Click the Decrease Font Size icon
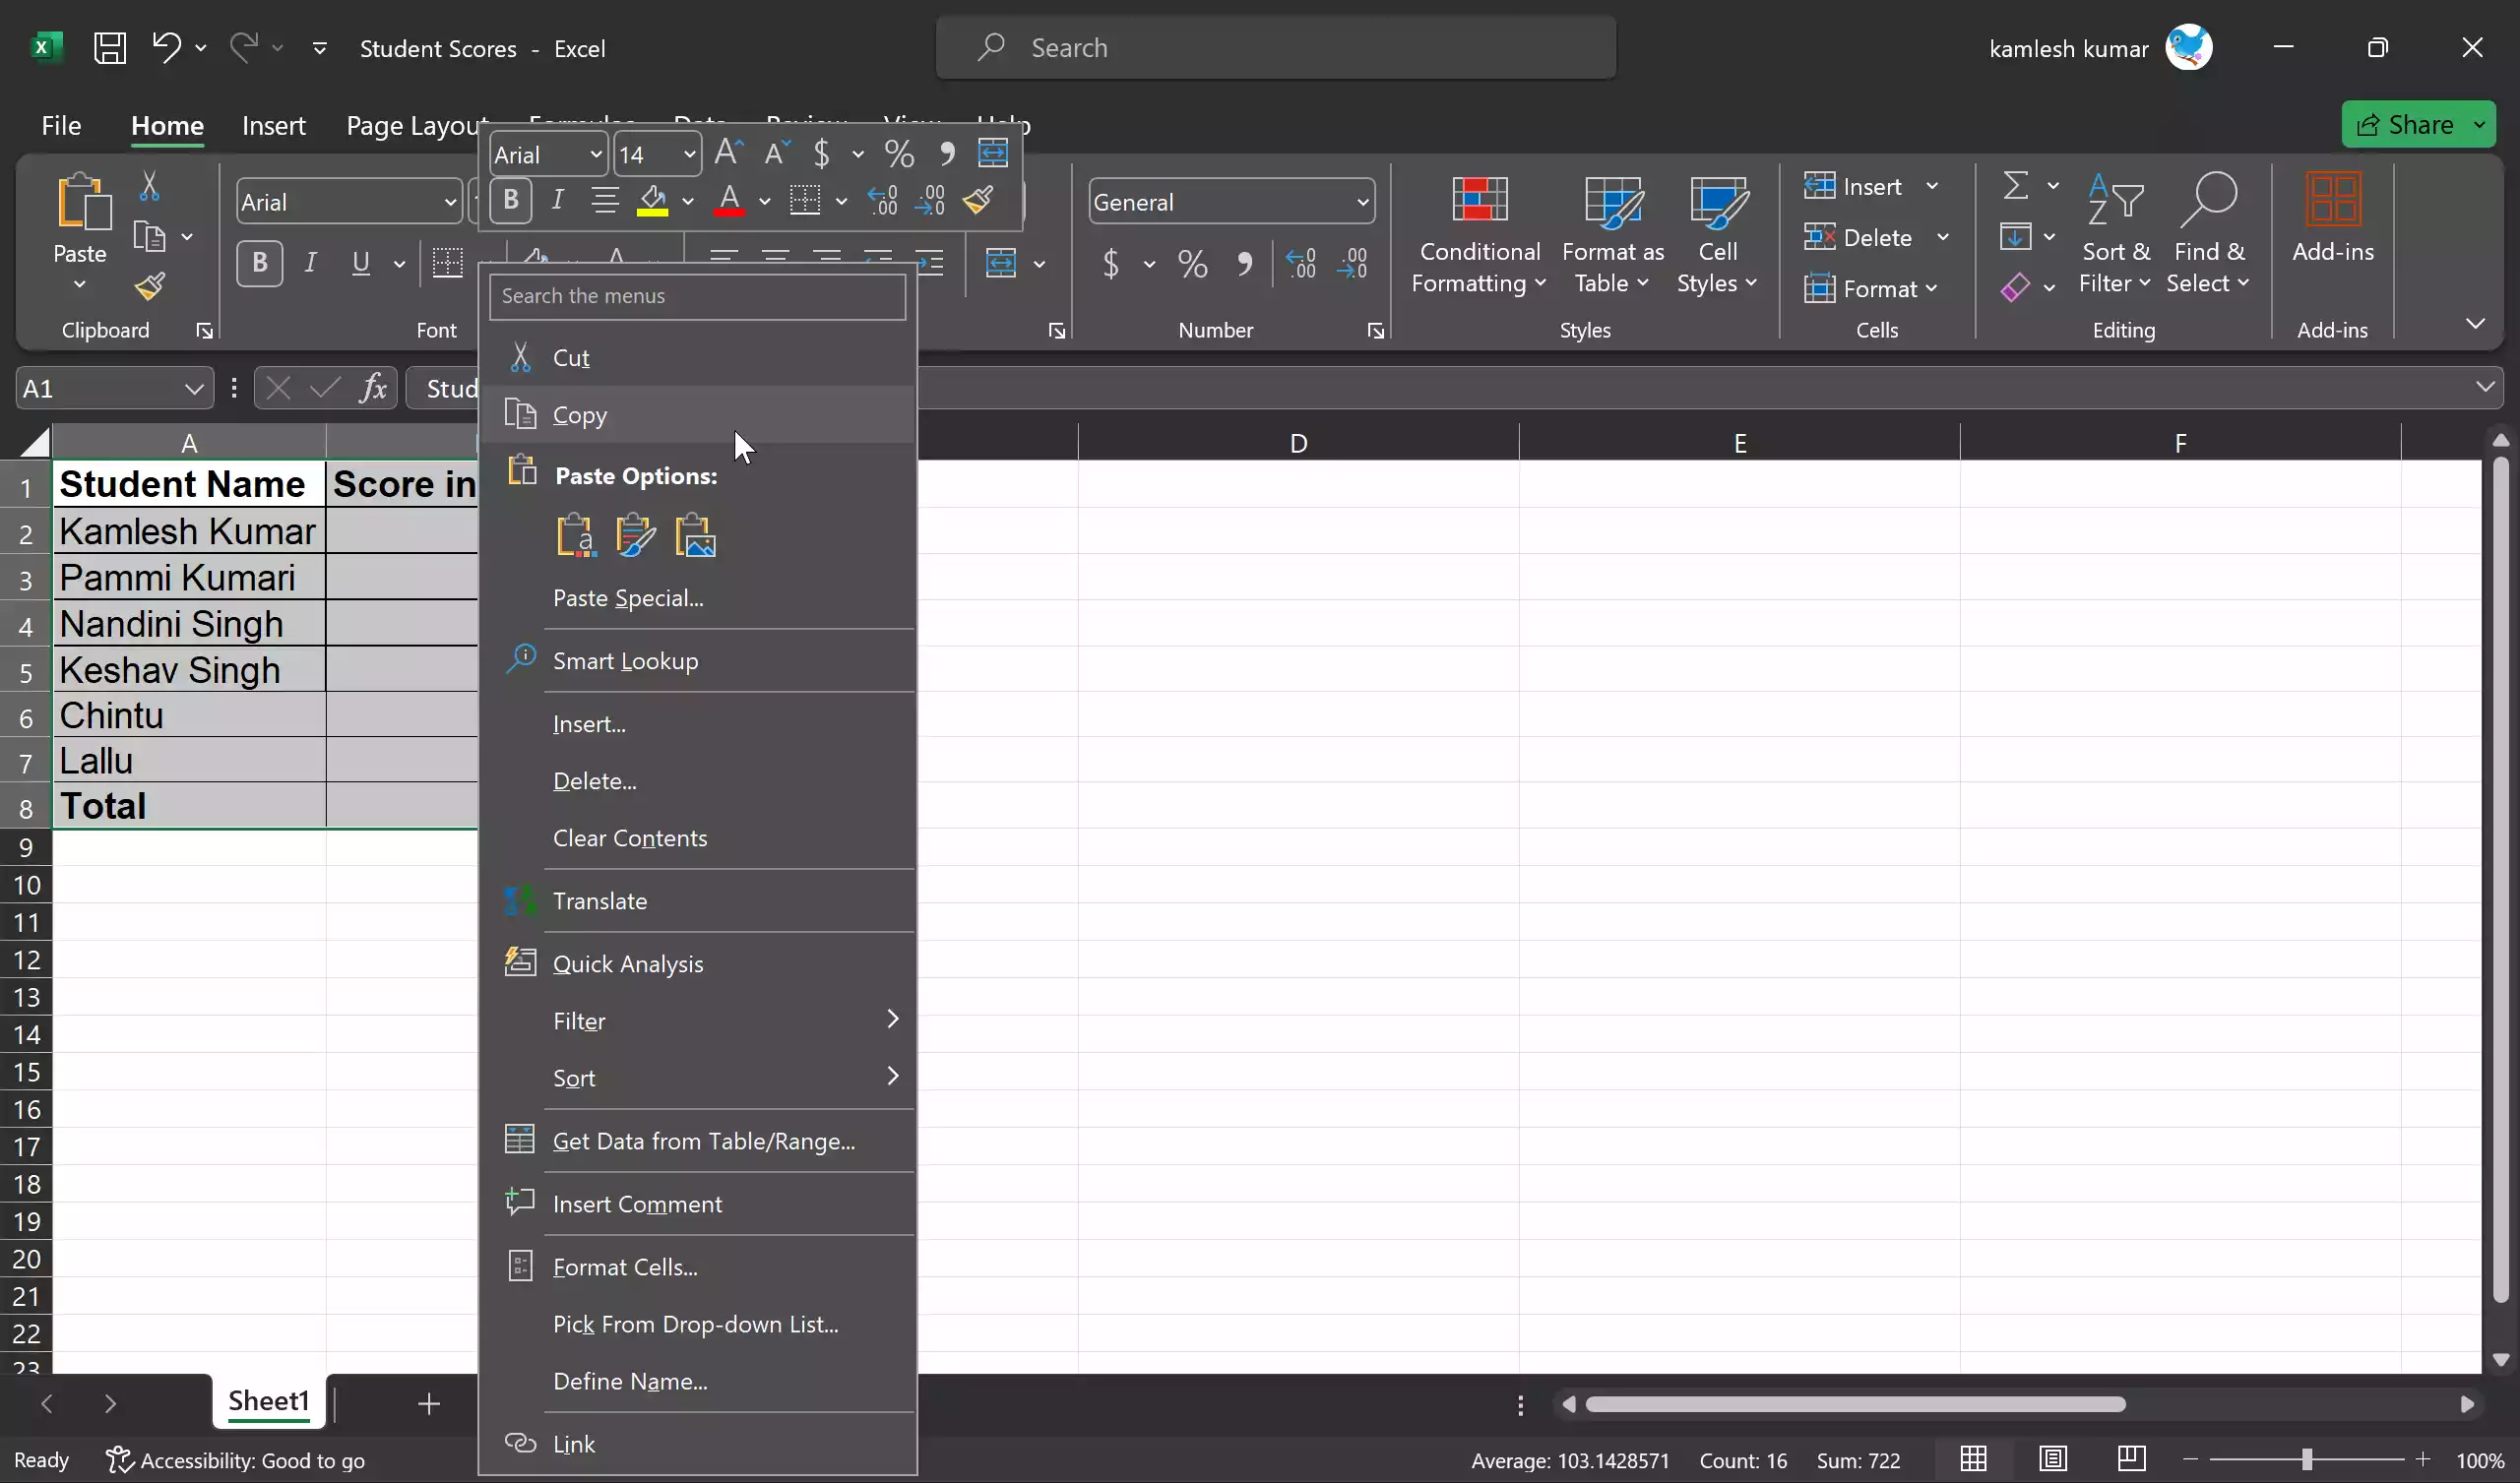Viewport: 2520px width, 1483px height. pos(772,154)
